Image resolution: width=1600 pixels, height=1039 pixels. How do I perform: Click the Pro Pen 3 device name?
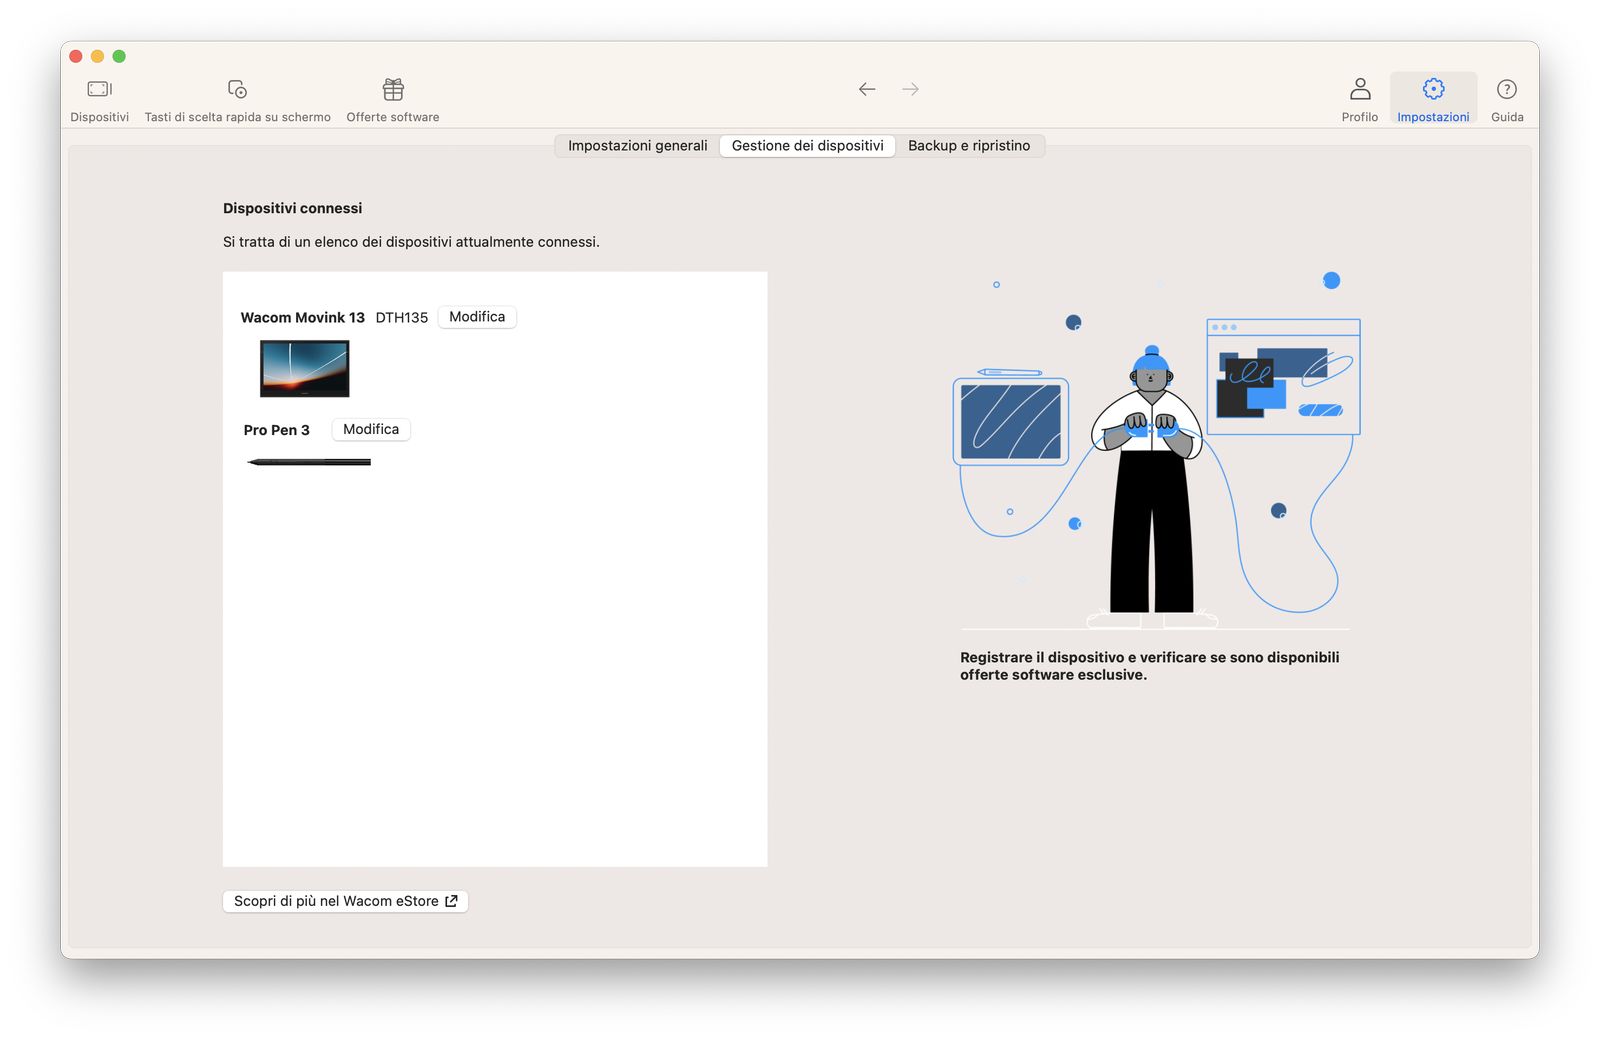tap(277, 430)
